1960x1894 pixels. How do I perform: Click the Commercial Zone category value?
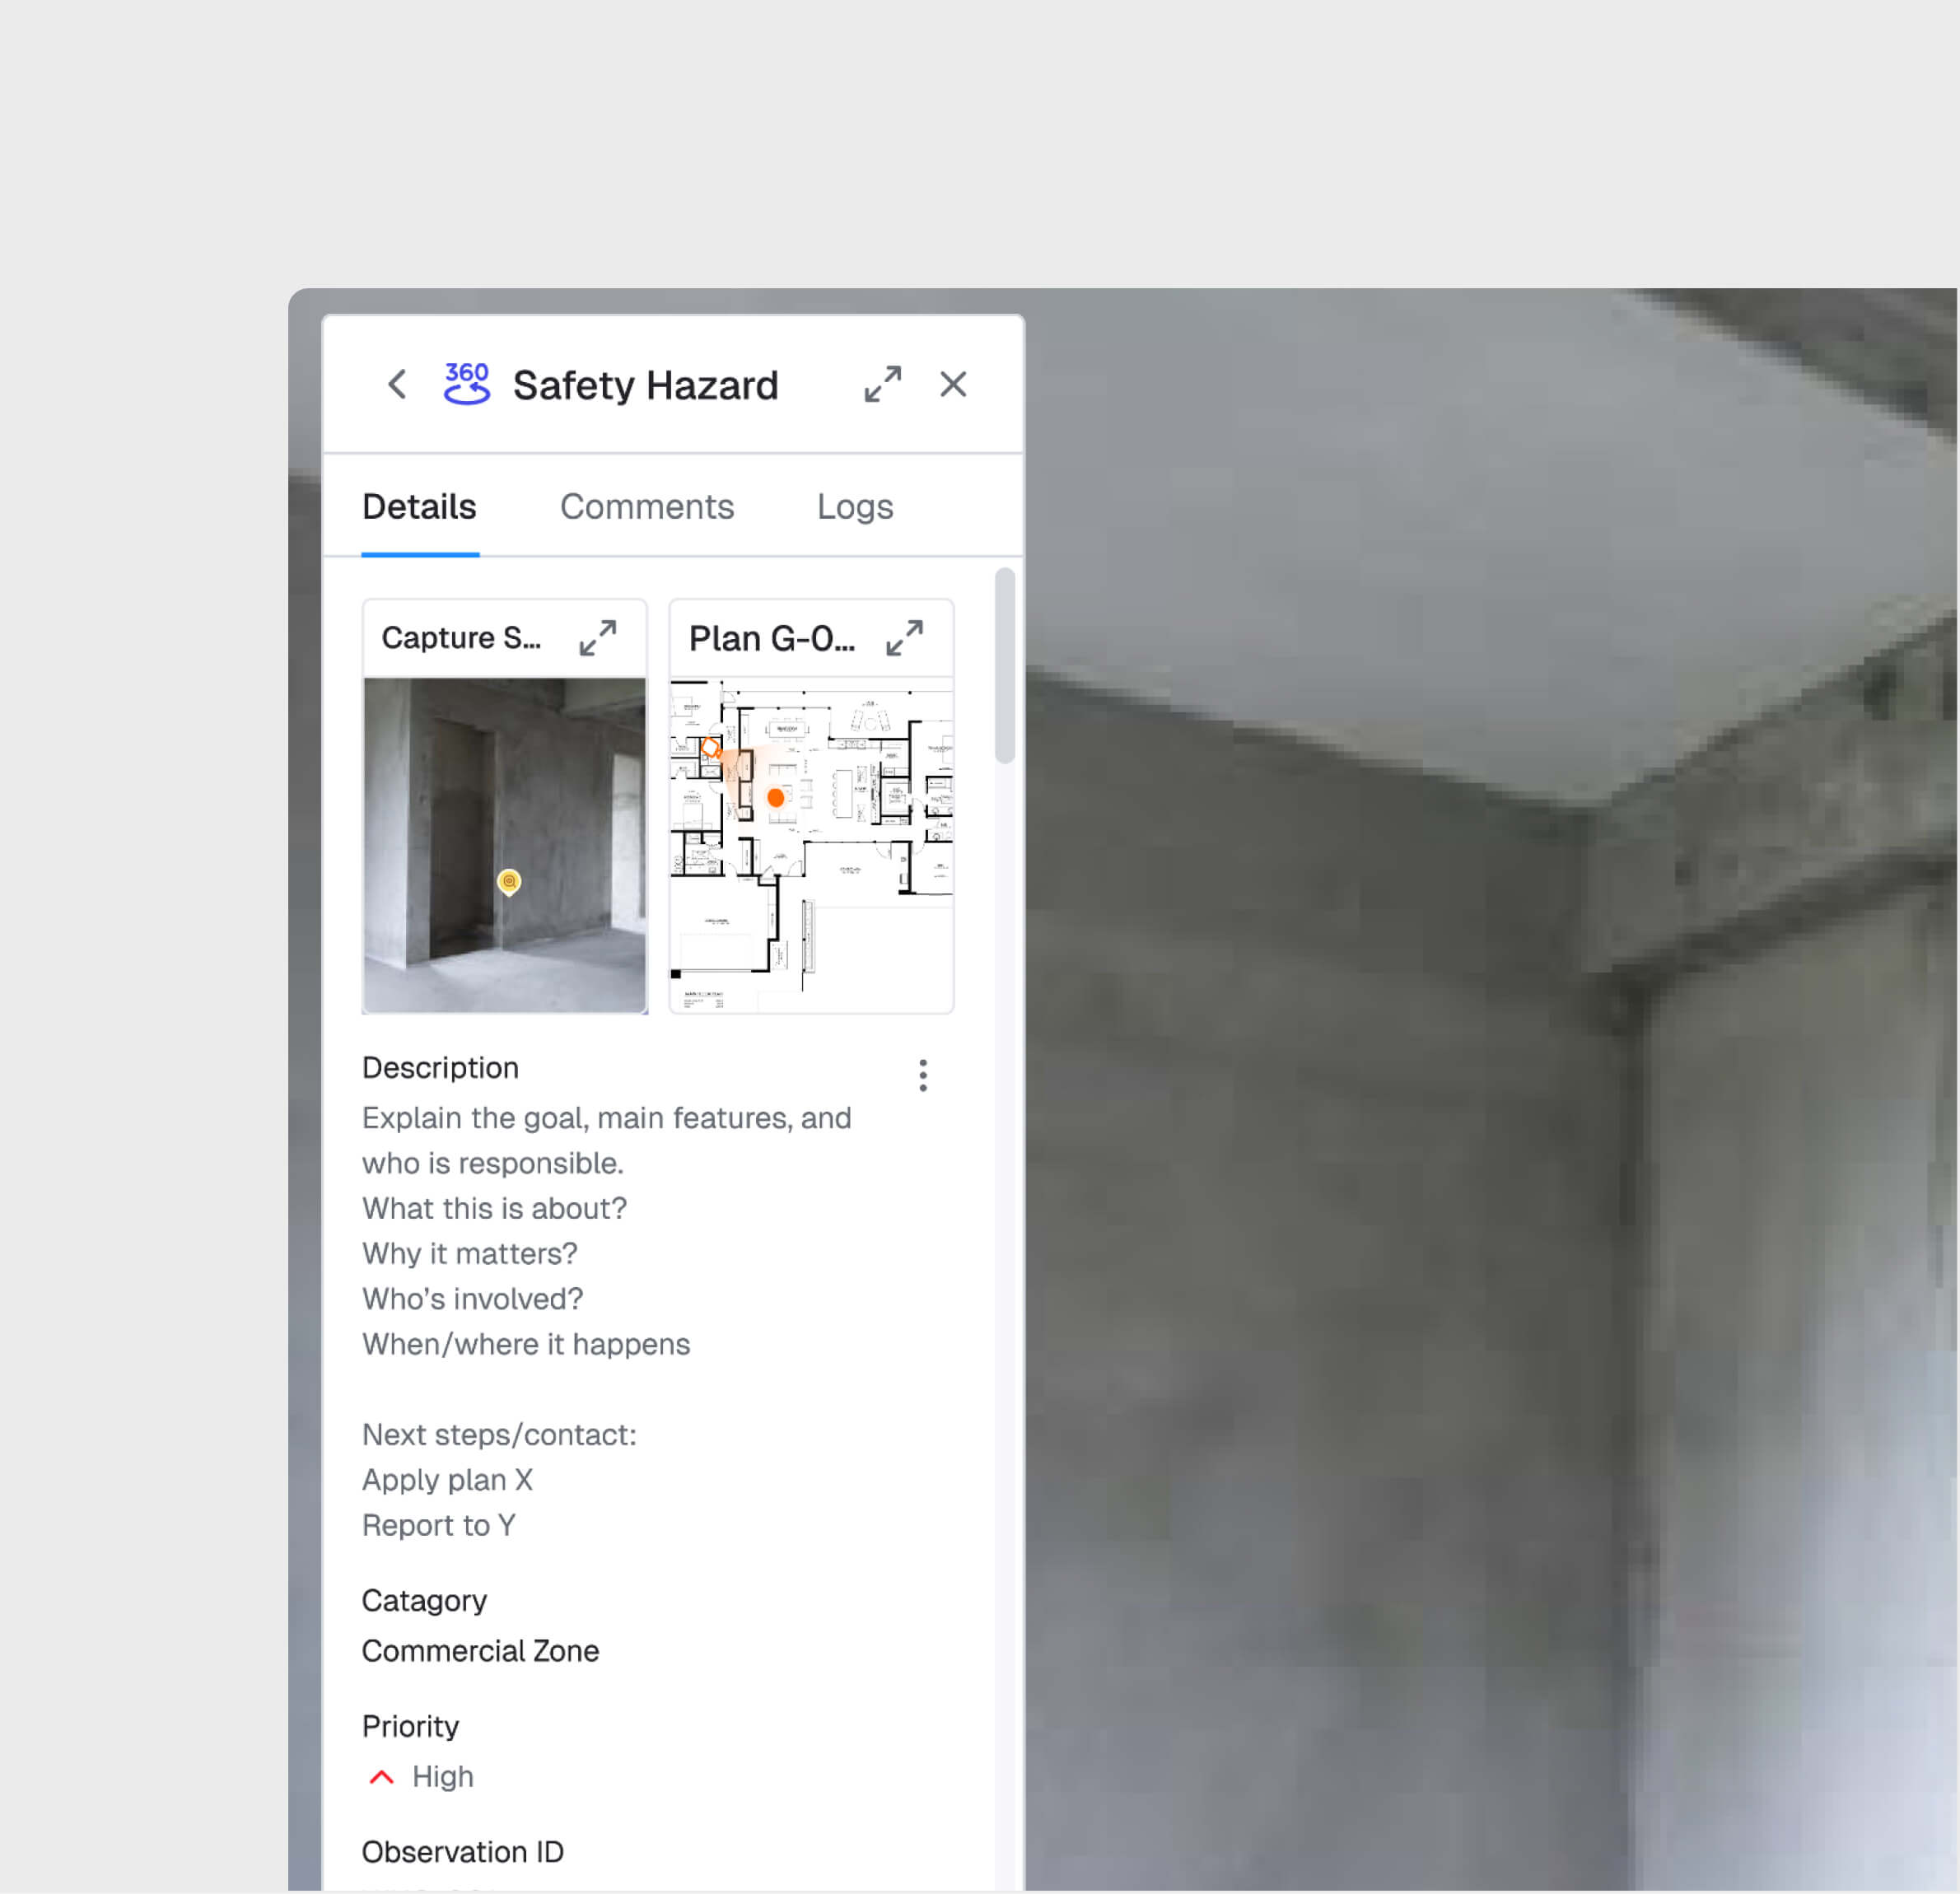480,1651
